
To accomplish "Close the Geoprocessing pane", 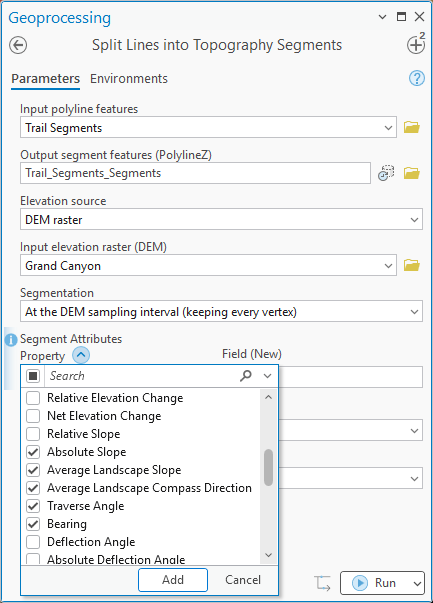I will pos(420,17).
